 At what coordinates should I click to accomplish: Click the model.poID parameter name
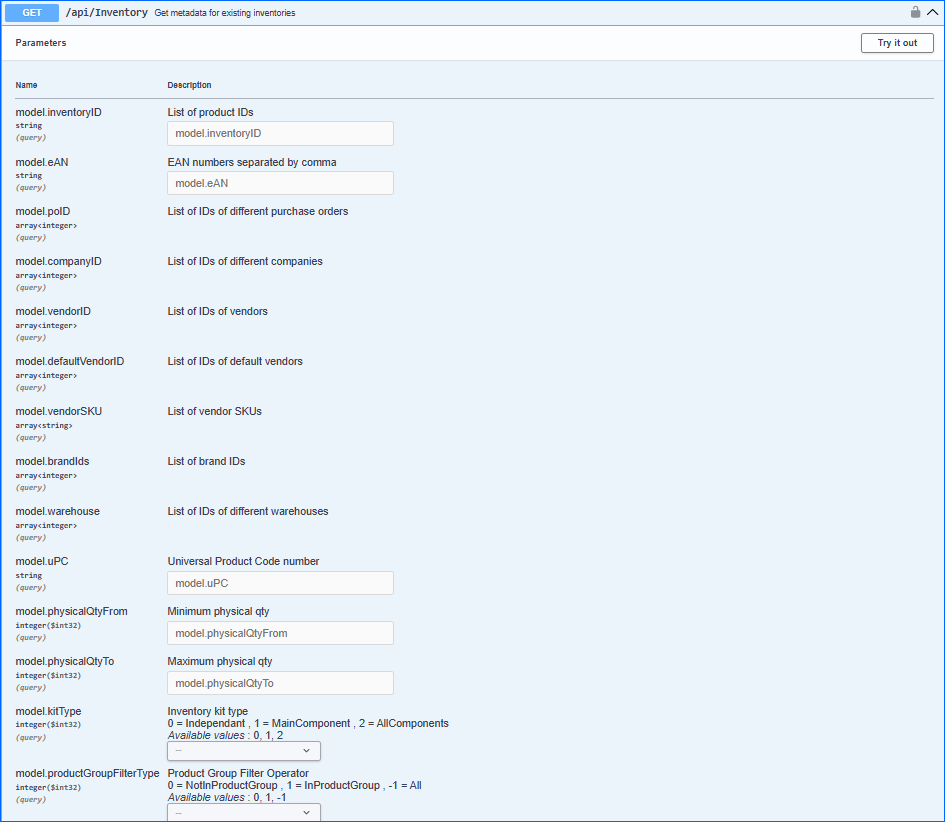point(43,211)
